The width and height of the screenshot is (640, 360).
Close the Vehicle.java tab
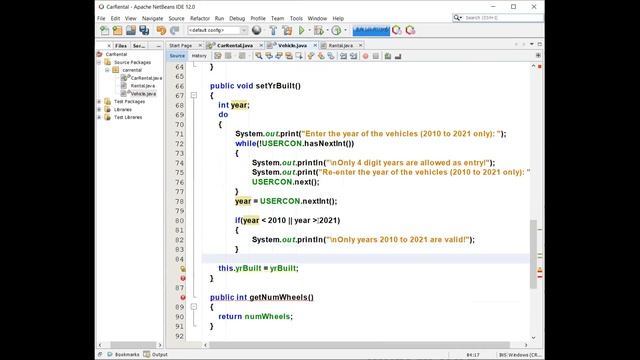coord(315,45)
